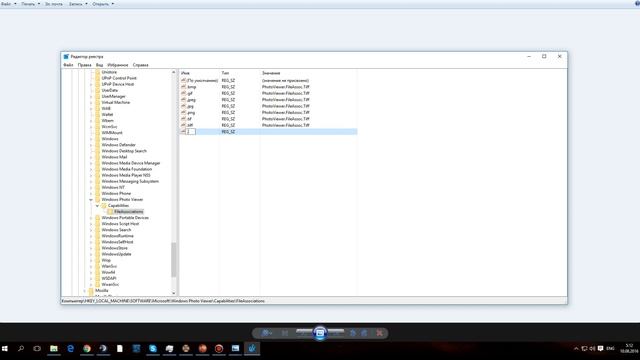Open Registry Editor Вид menu
The height and width of the screenshot is (360, 640).
[99, 65]
